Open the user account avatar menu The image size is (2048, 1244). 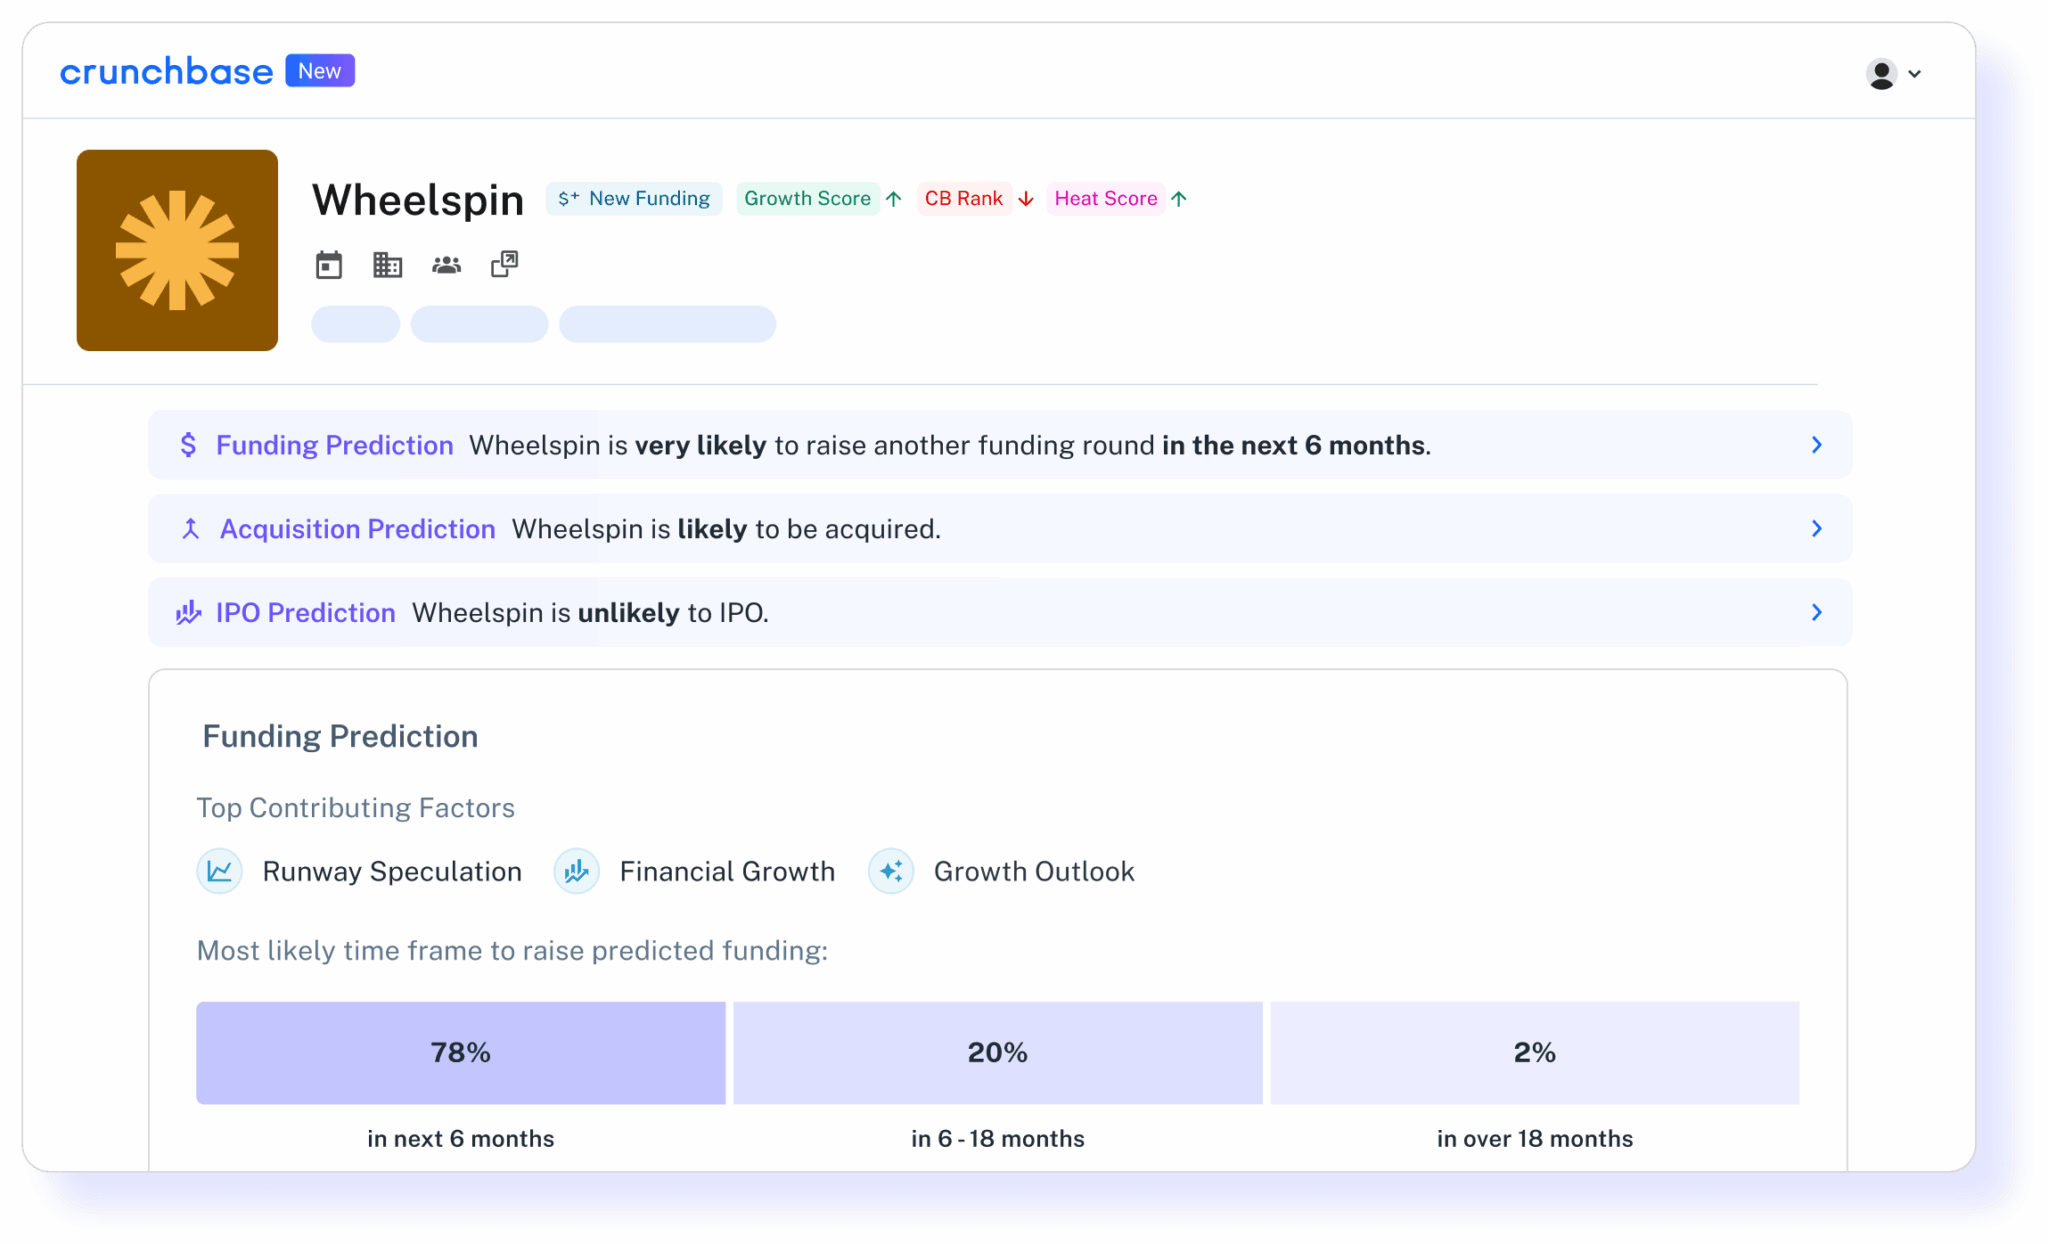[x=1881, y=74]
